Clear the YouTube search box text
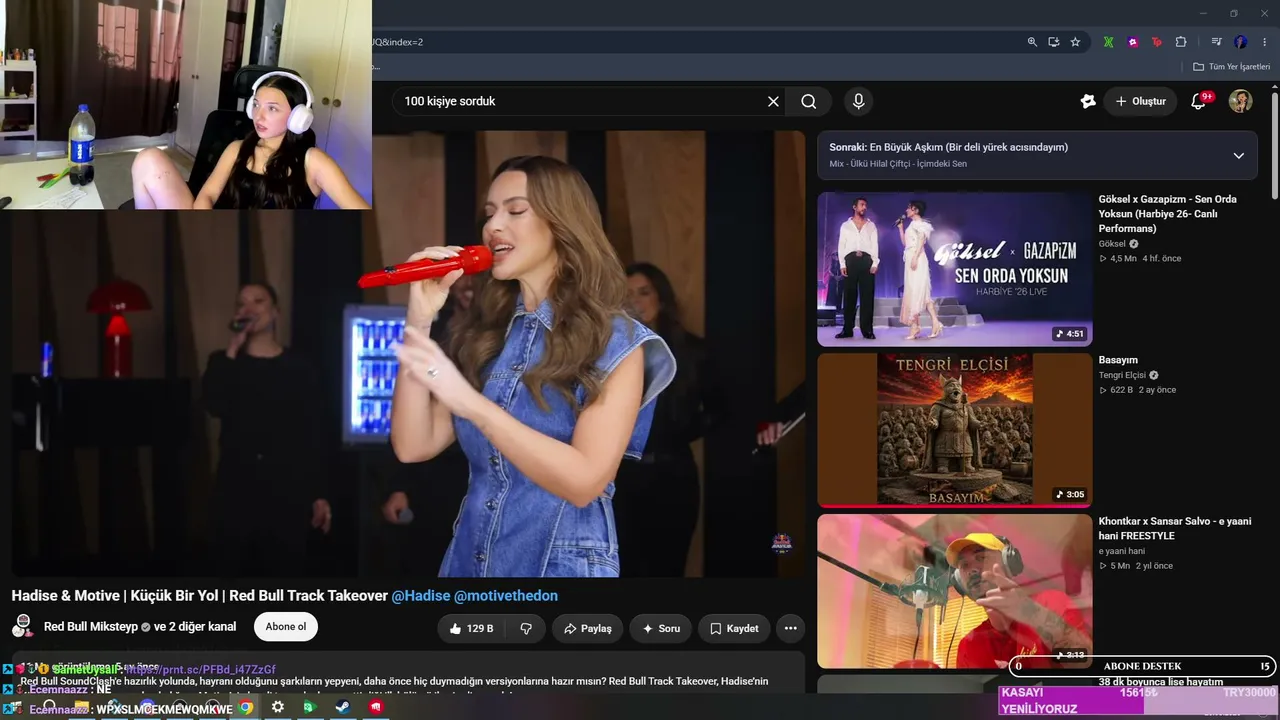Image resolution: width=1280 pixels, height=720 pixels. coord(773,101)
